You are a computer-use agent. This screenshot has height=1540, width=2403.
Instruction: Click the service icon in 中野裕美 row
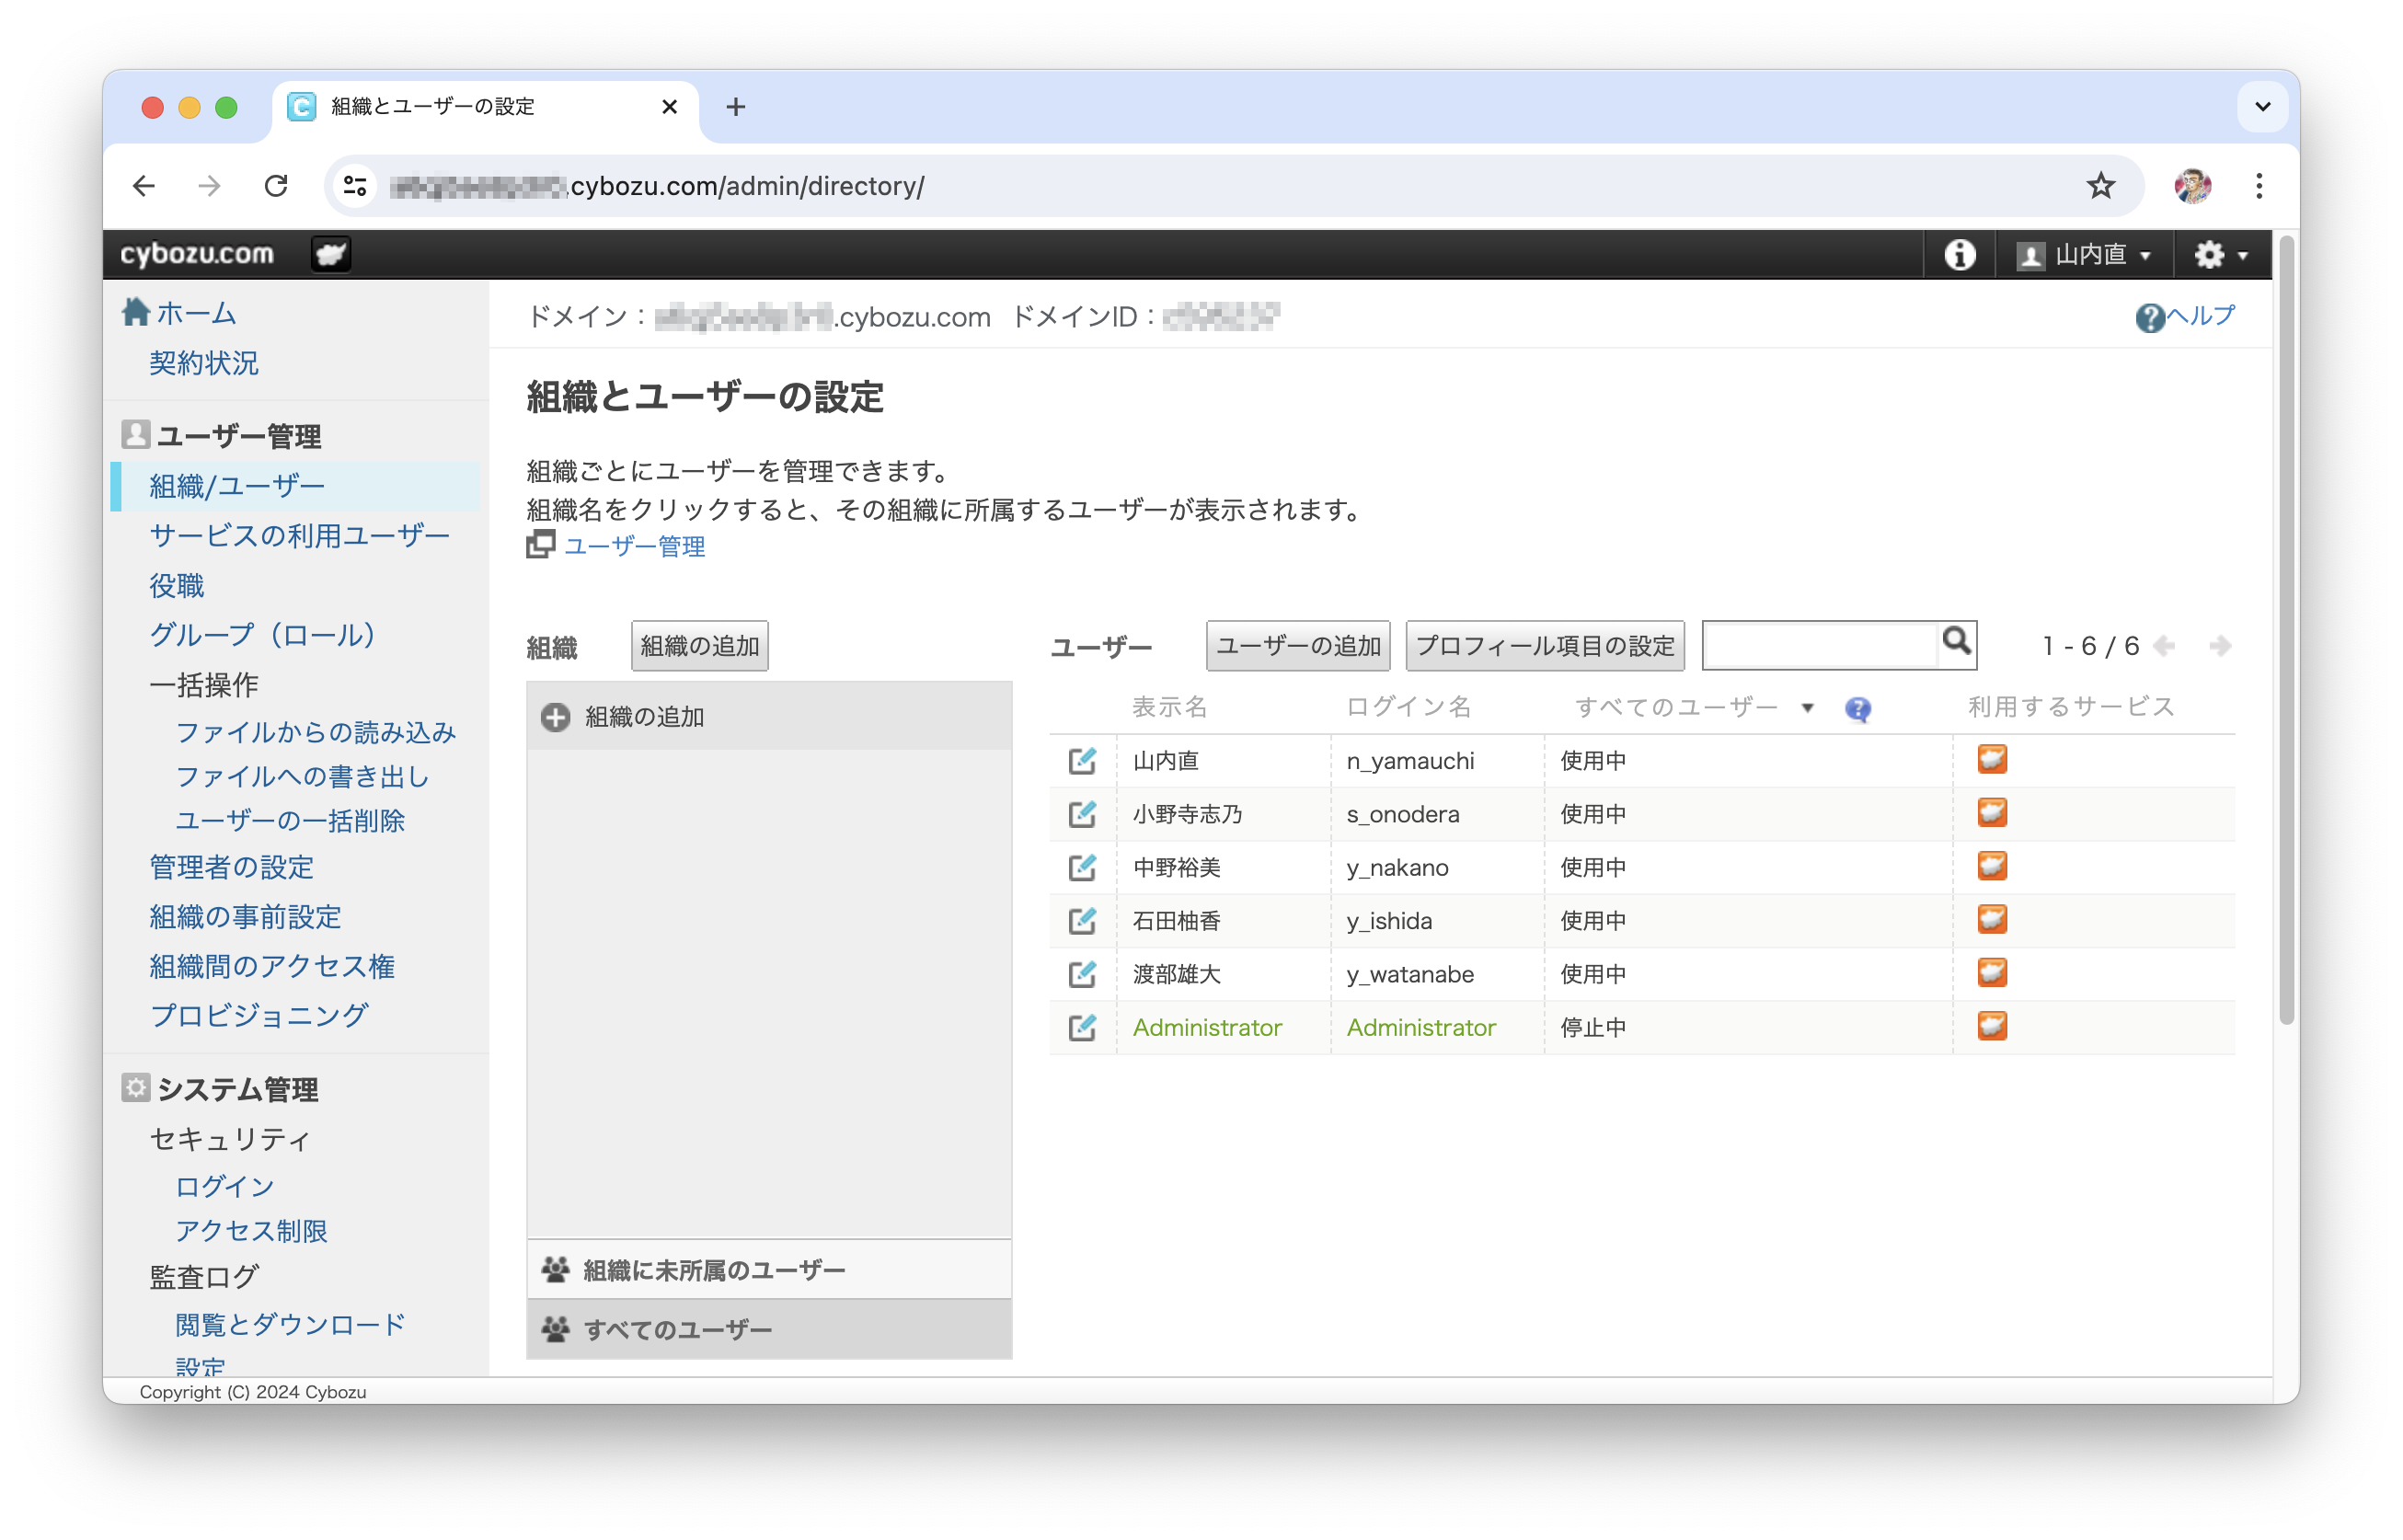pyautogui.click(x=1991, y=866)
